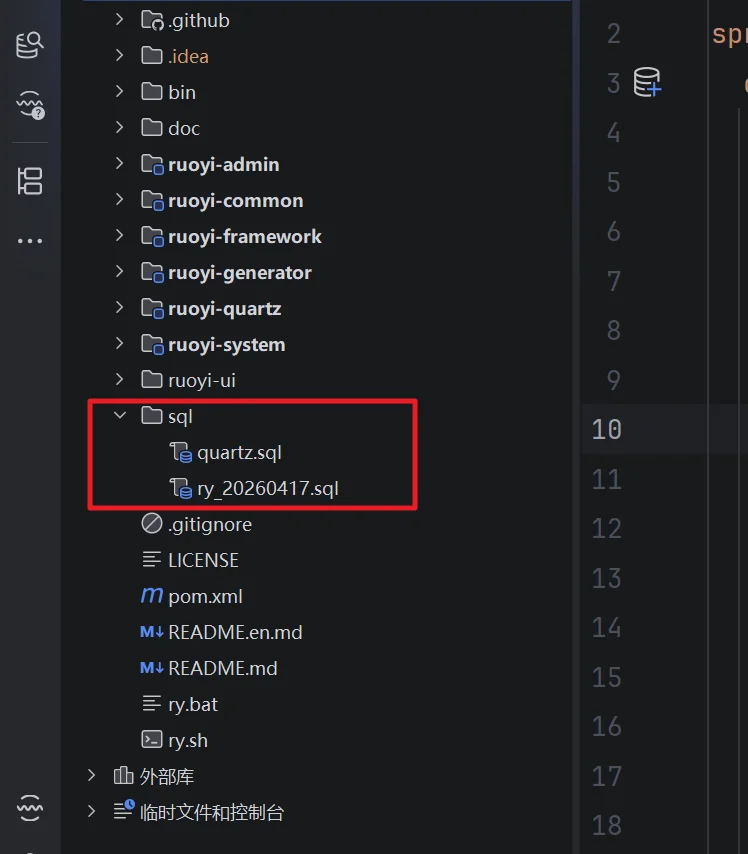Screen dimensions: 748x854
Task: Open the bottom-left AI squiggle face icon
Action: (x=30, y=808)
